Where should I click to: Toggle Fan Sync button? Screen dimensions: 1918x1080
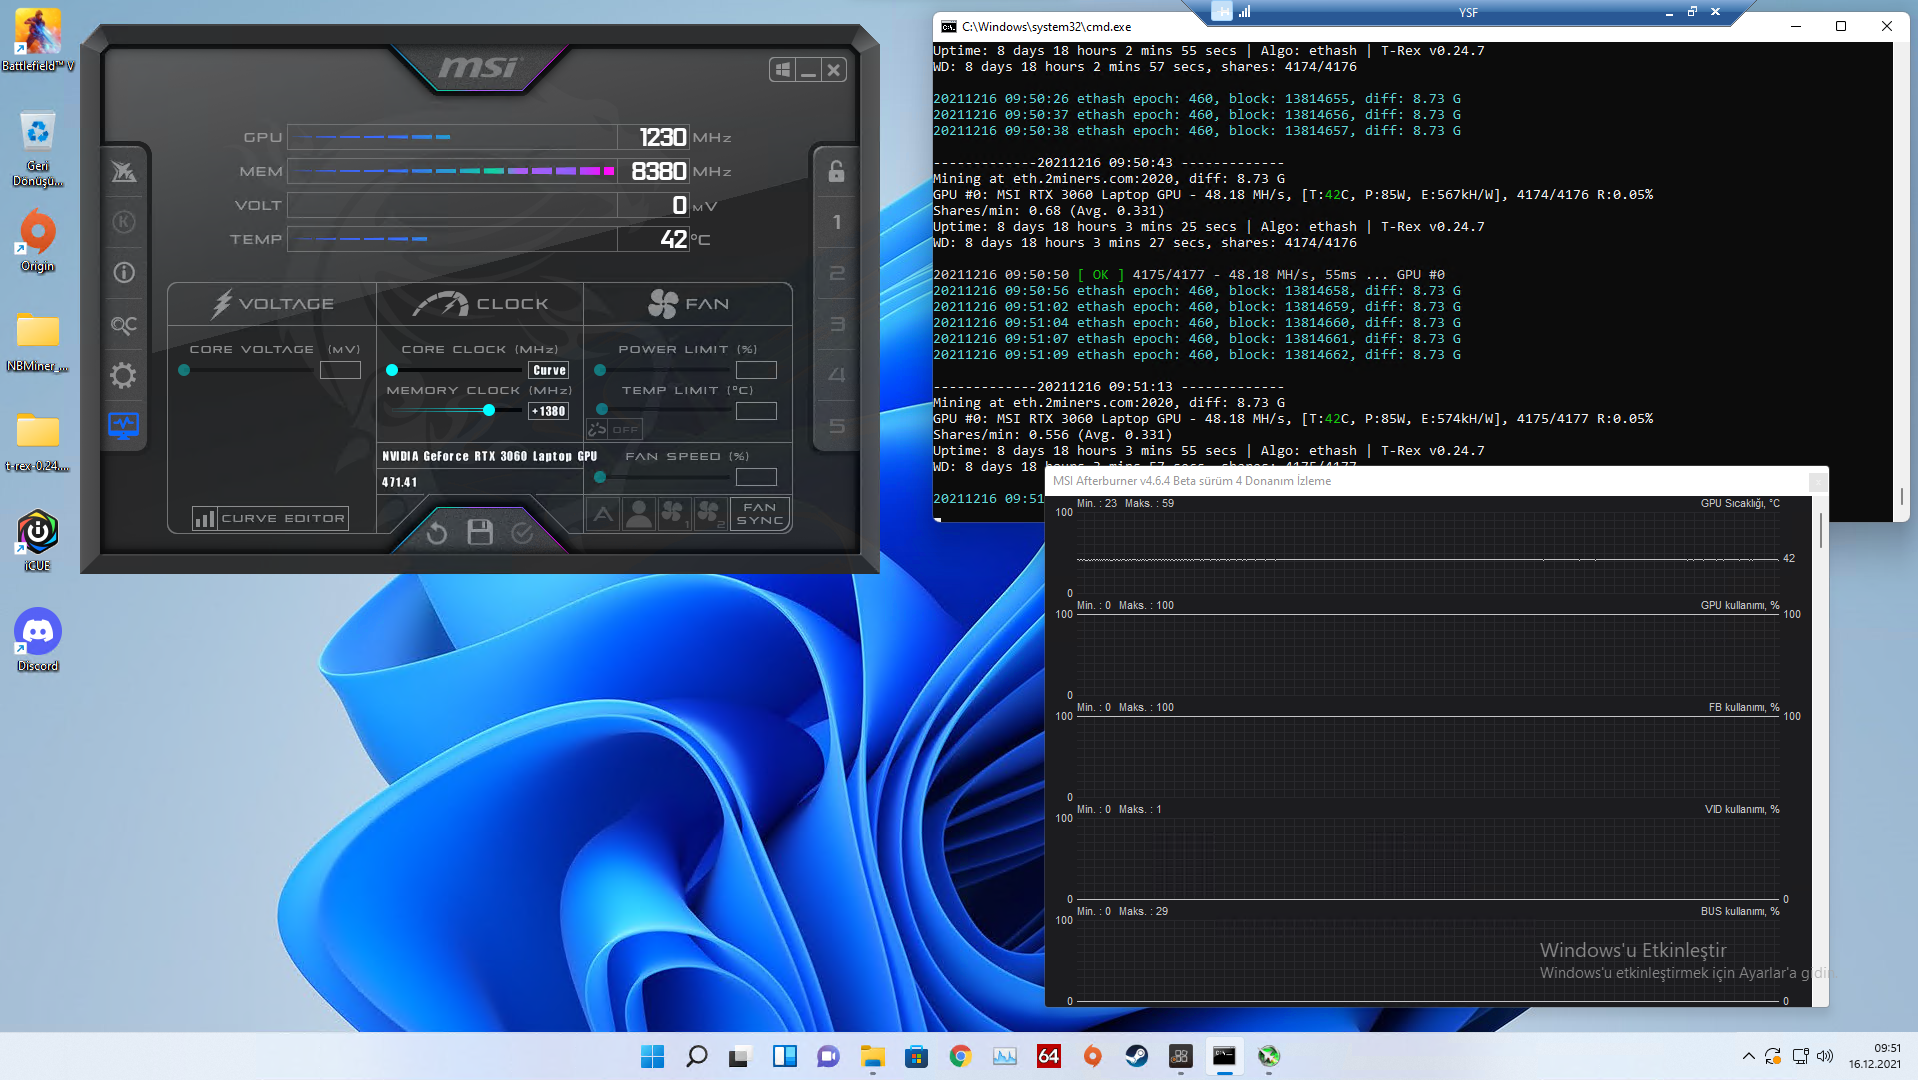[x=760, y=514]
